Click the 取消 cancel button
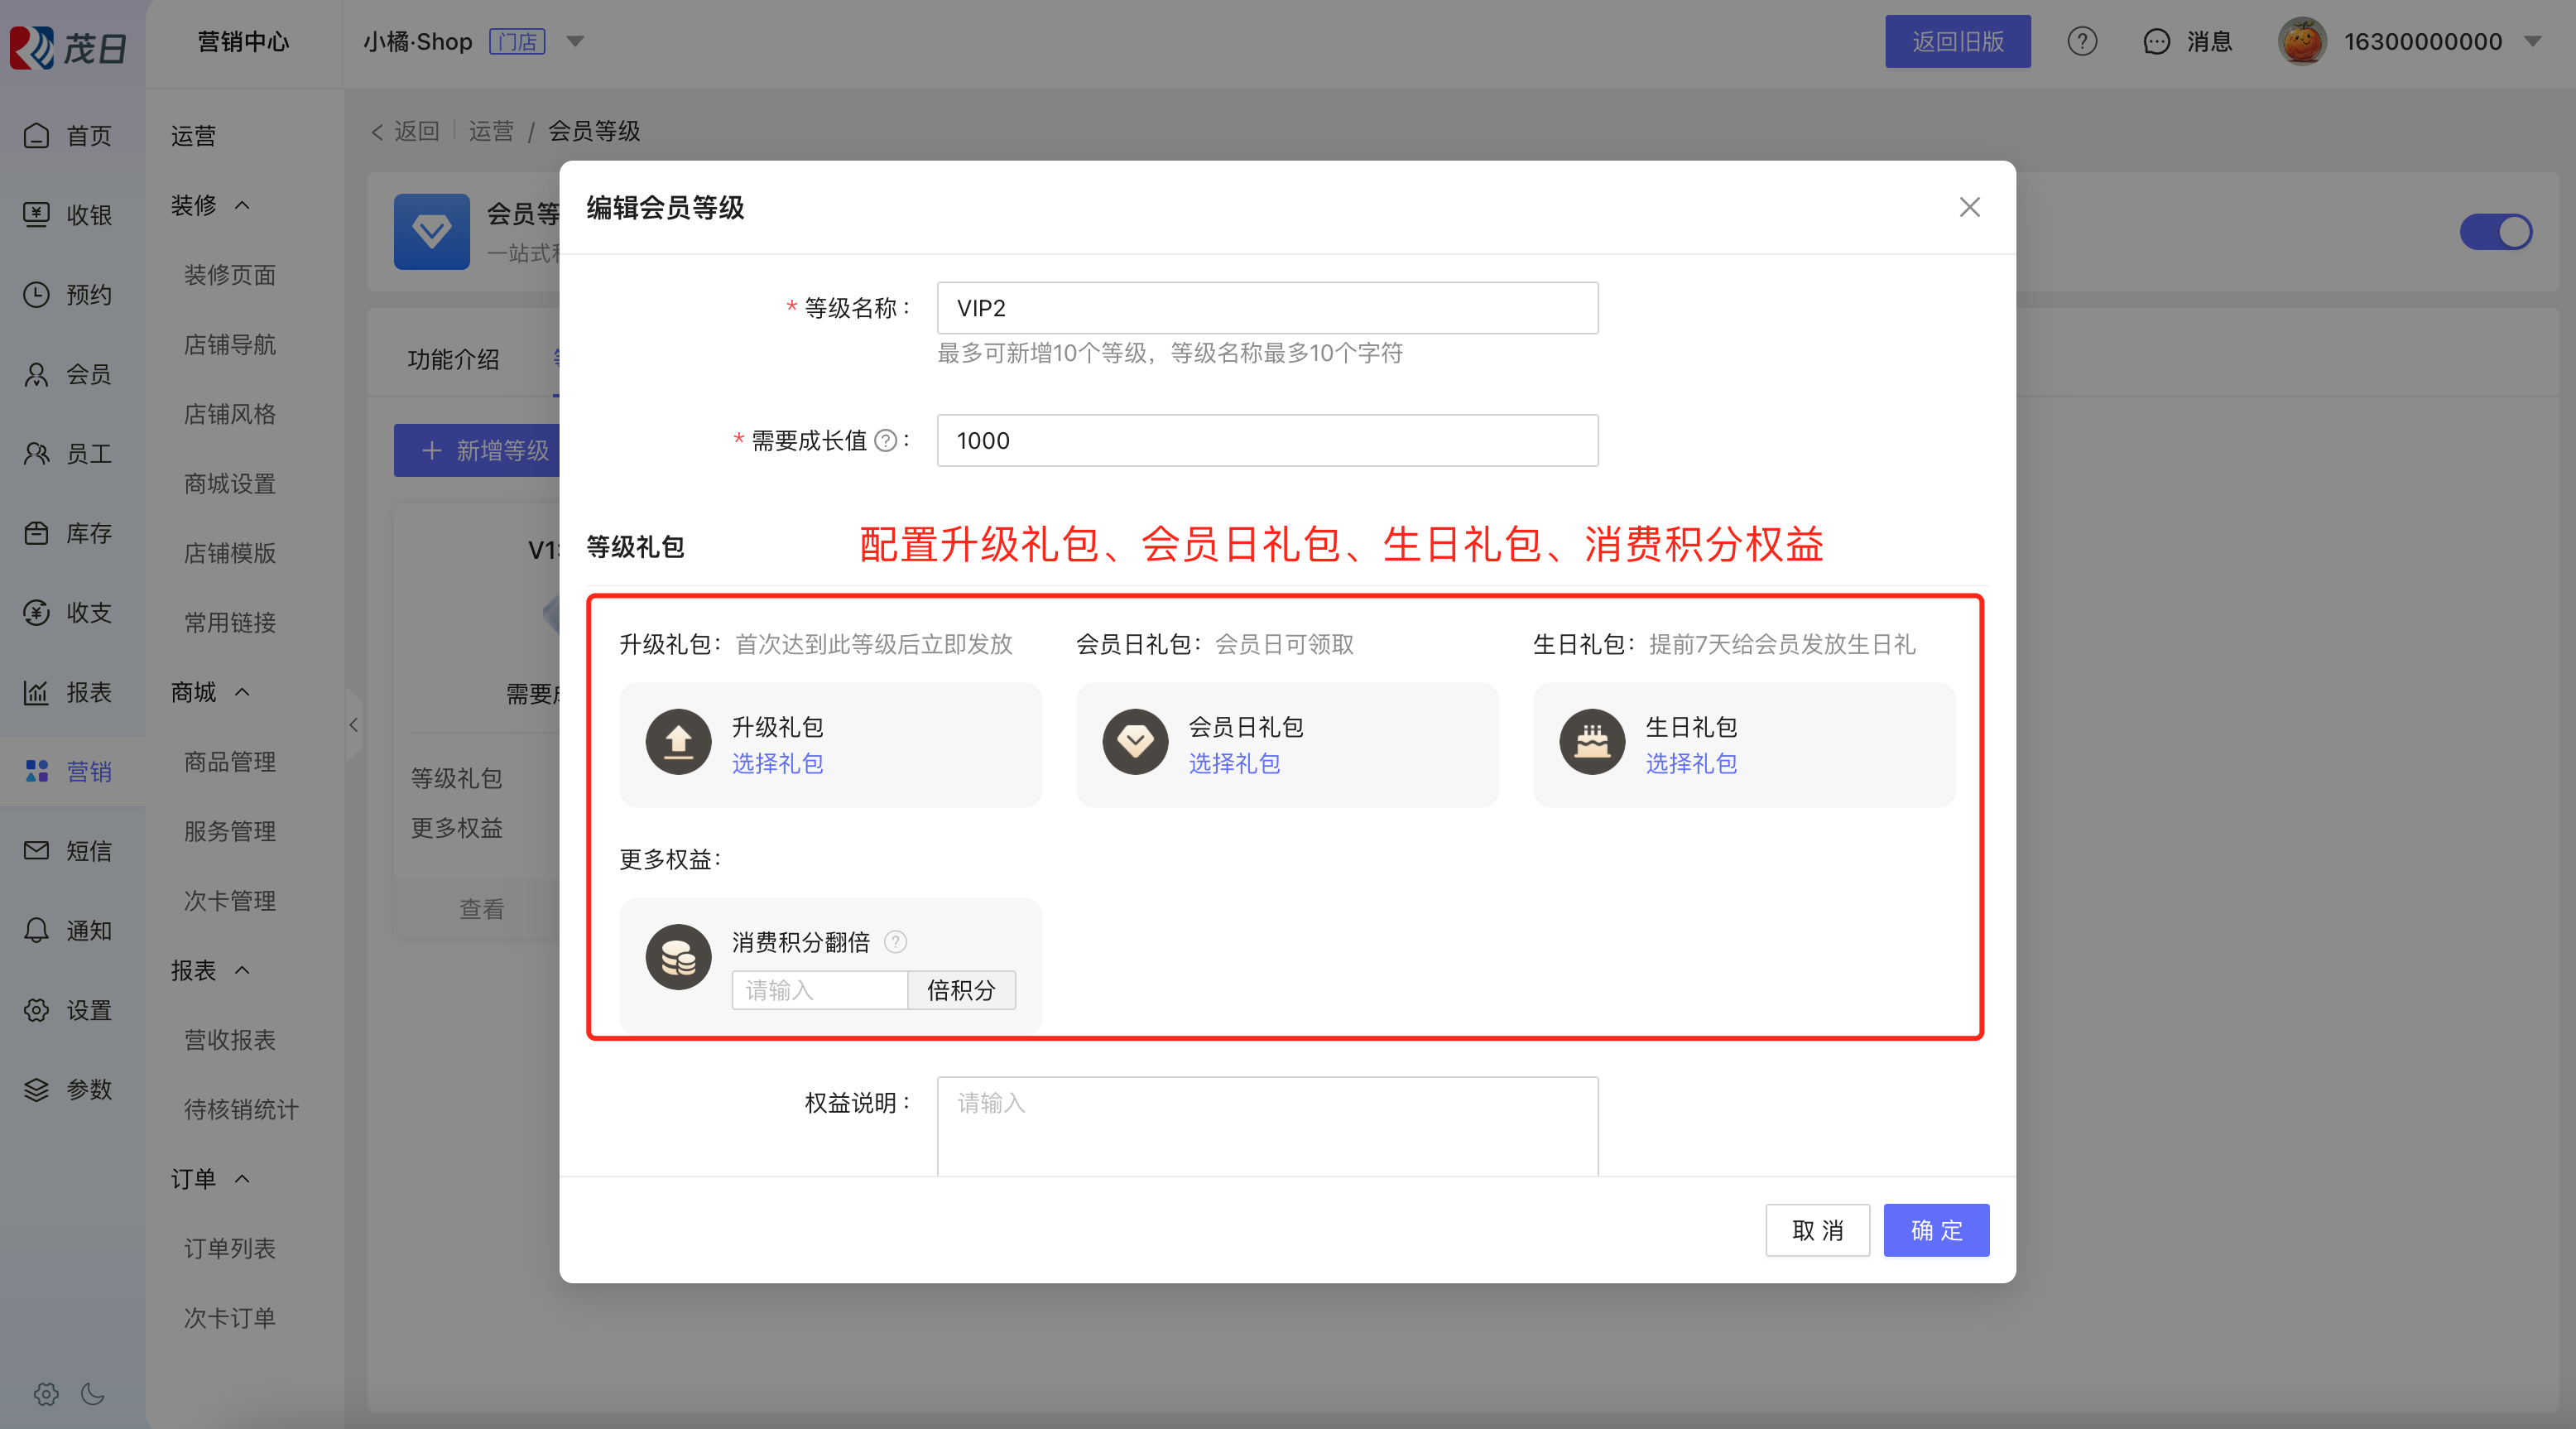The width and height of the screenshot is (2576, 1429). click(1817, 1230)
